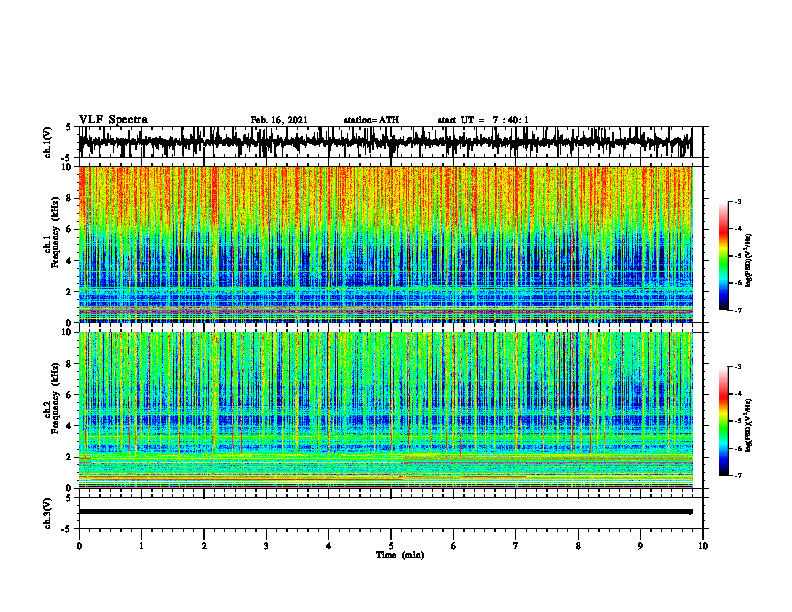Click the time axis tick label "7"
Image resolution: width=792 pixels, height=612 pixels.
(516, 546)
